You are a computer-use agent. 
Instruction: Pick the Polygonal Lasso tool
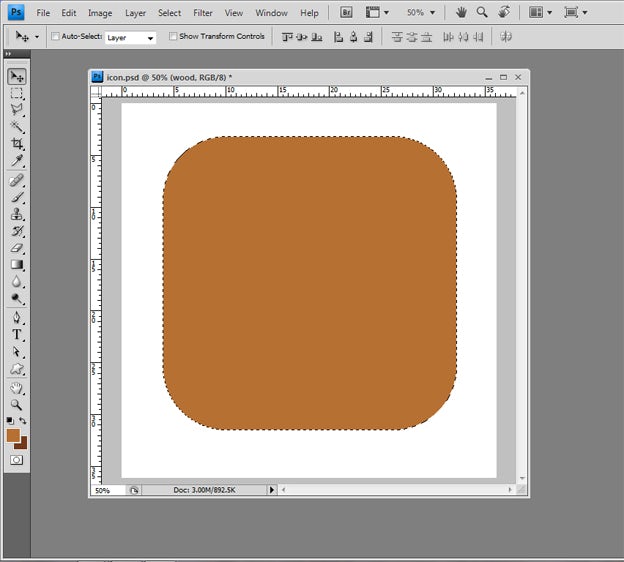[x=17, y=110]
